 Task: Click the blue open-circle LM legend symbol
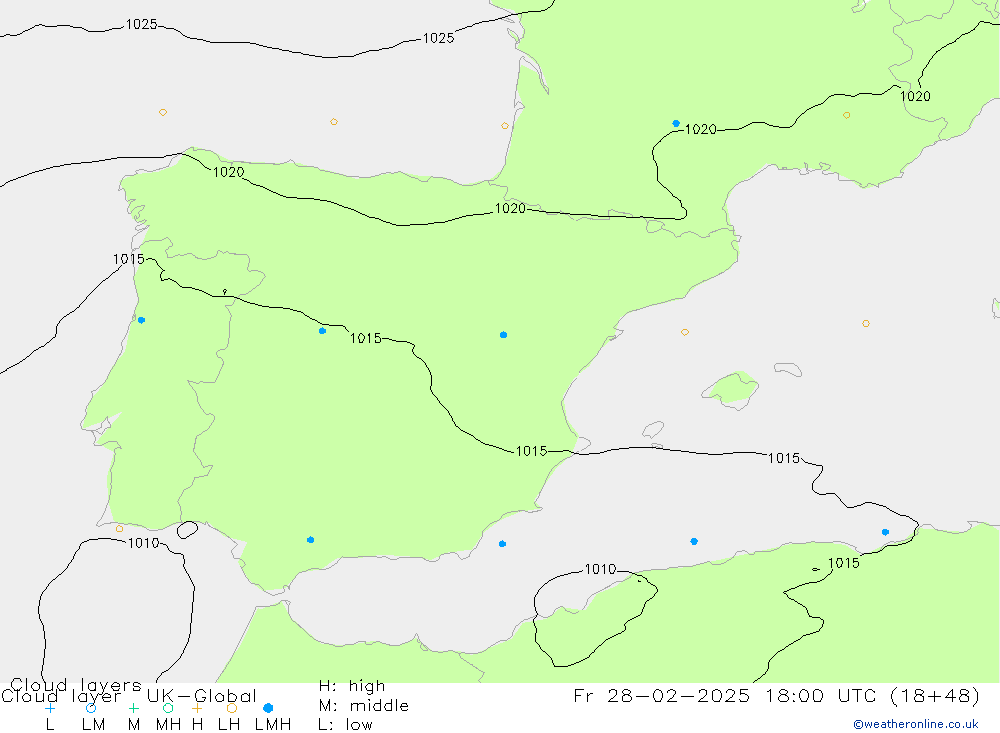tap(91, 708)
